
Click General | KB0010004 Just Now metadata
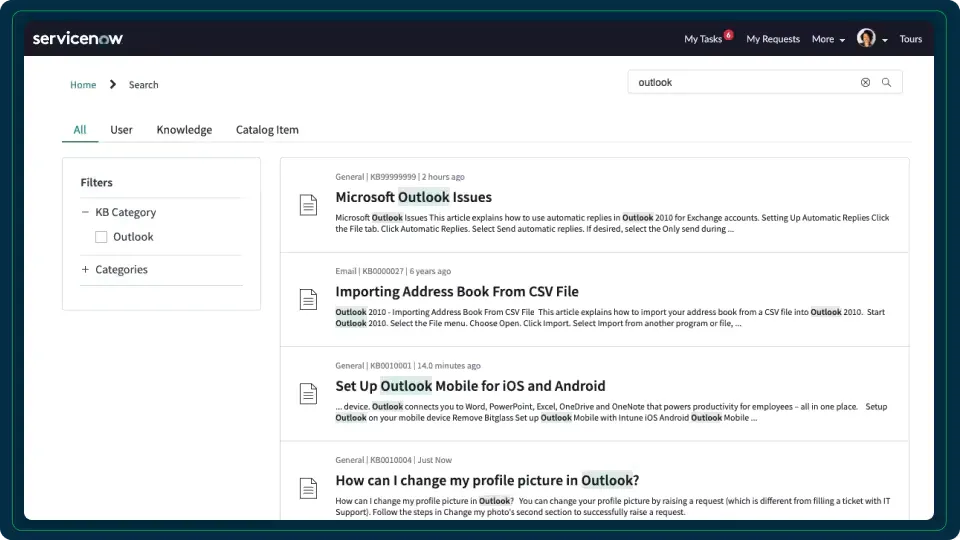(393, 460)
